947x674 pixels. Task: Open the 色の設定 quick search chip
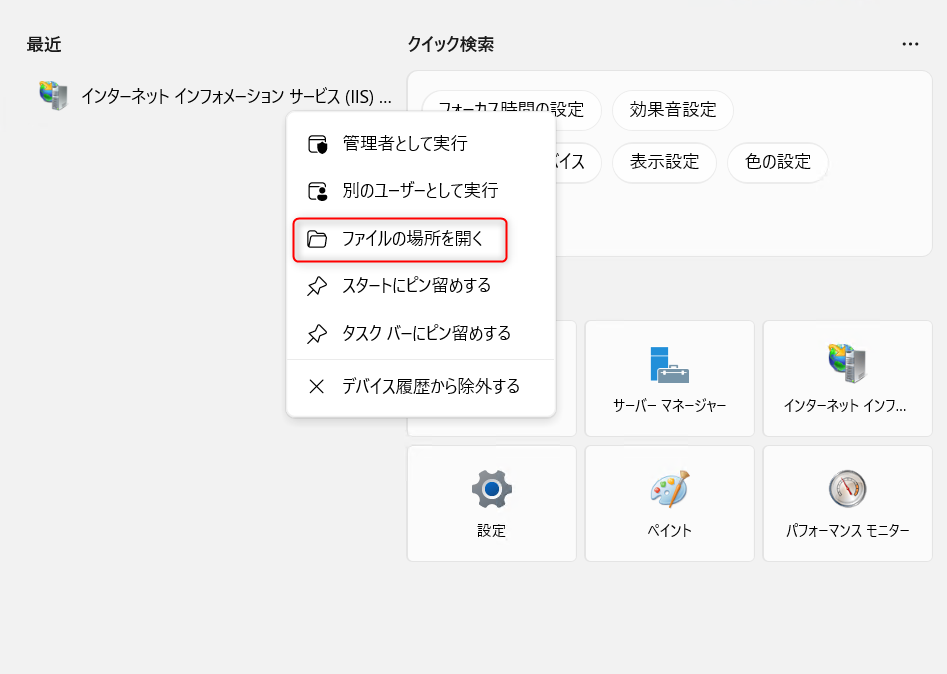click(777, 162)
